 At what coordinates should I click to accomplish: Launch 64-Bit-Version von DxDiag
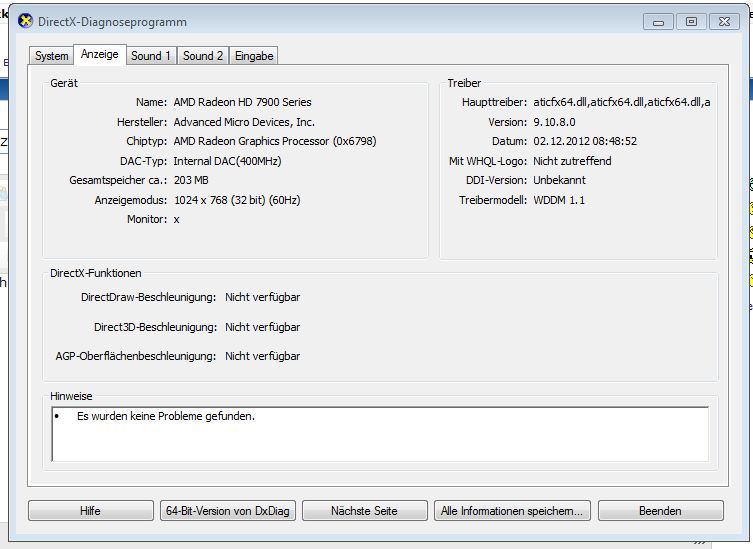[228, 511]
